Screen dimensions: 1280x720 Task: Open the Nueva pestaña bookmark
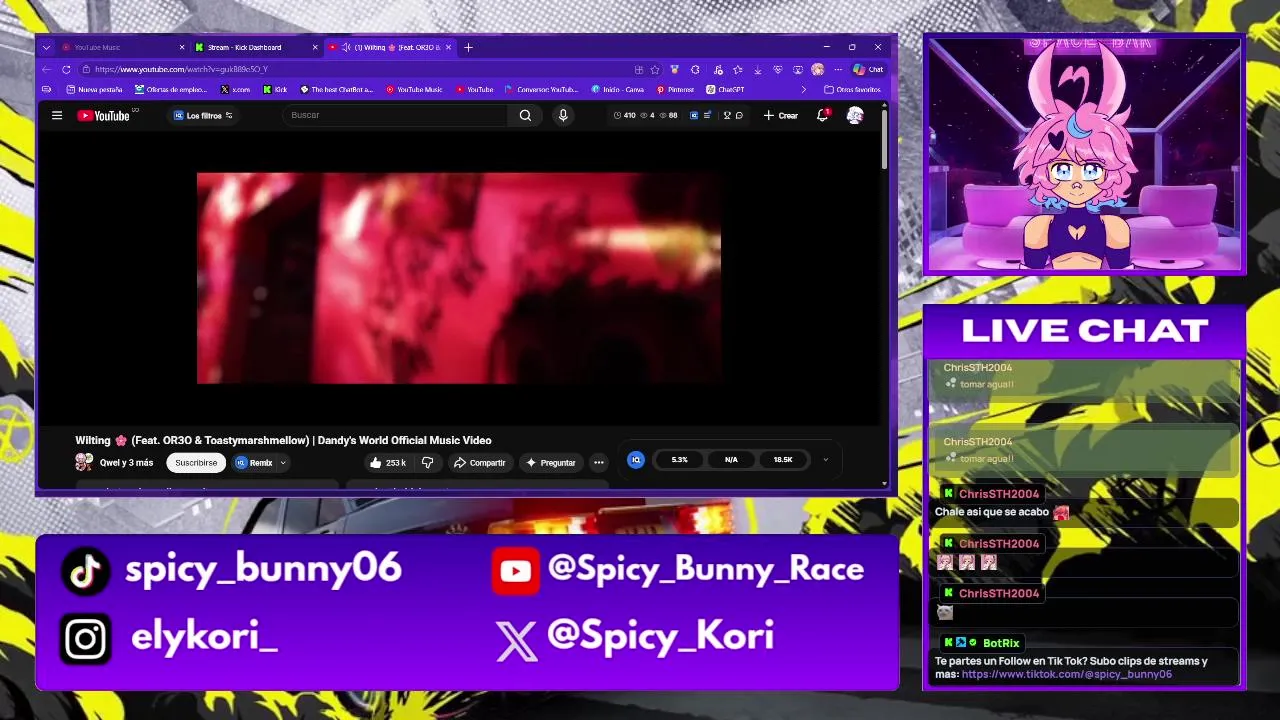point(95,89)
